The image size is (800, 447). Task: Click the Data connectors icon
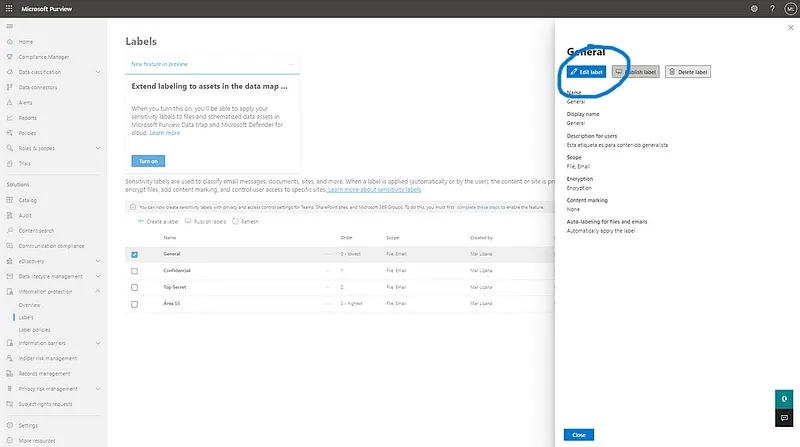click(x=10, y=87)
